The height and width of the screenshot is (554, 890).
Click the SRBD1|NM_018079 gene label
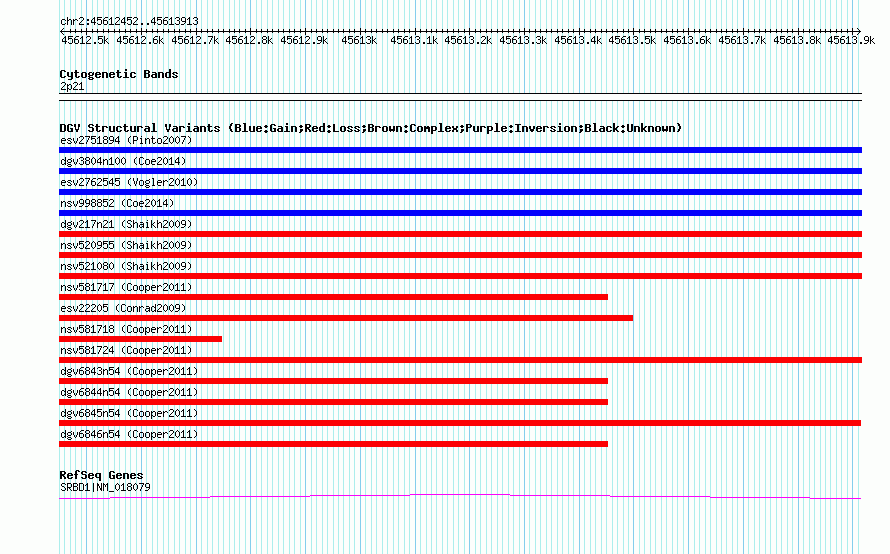click(106, 488)
